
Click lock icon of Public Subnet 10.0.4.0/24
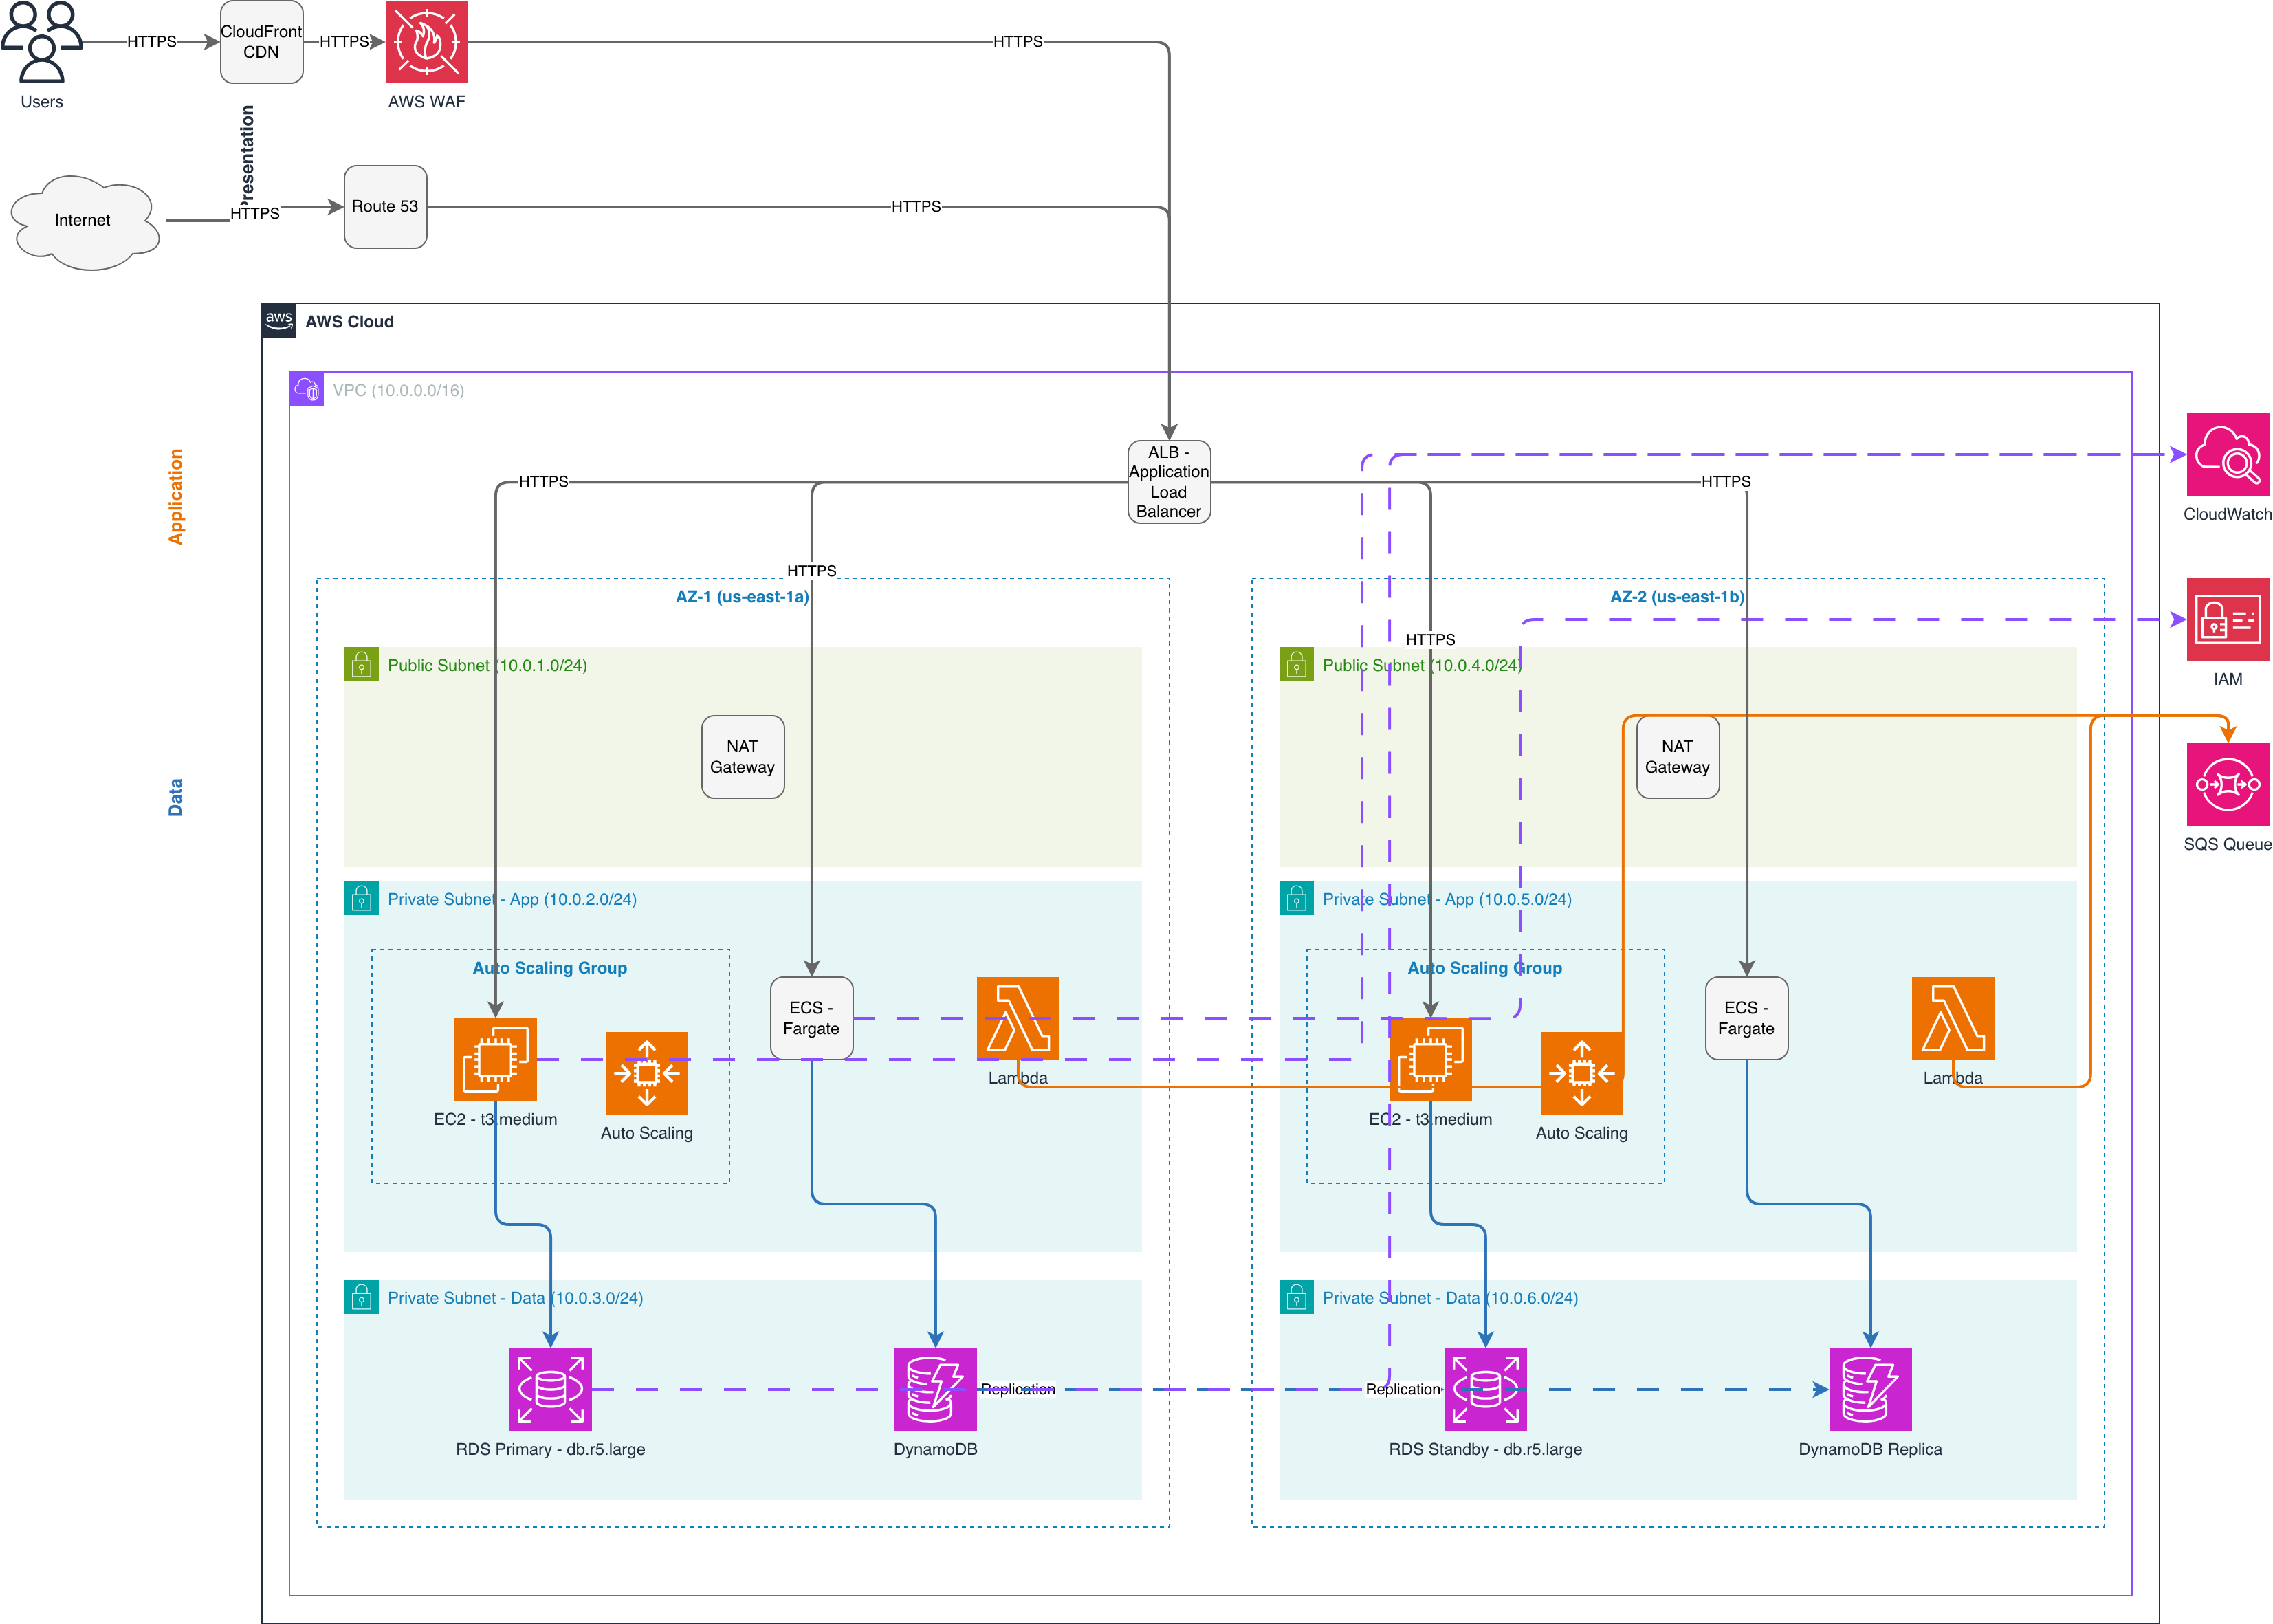pos(1297,665)
